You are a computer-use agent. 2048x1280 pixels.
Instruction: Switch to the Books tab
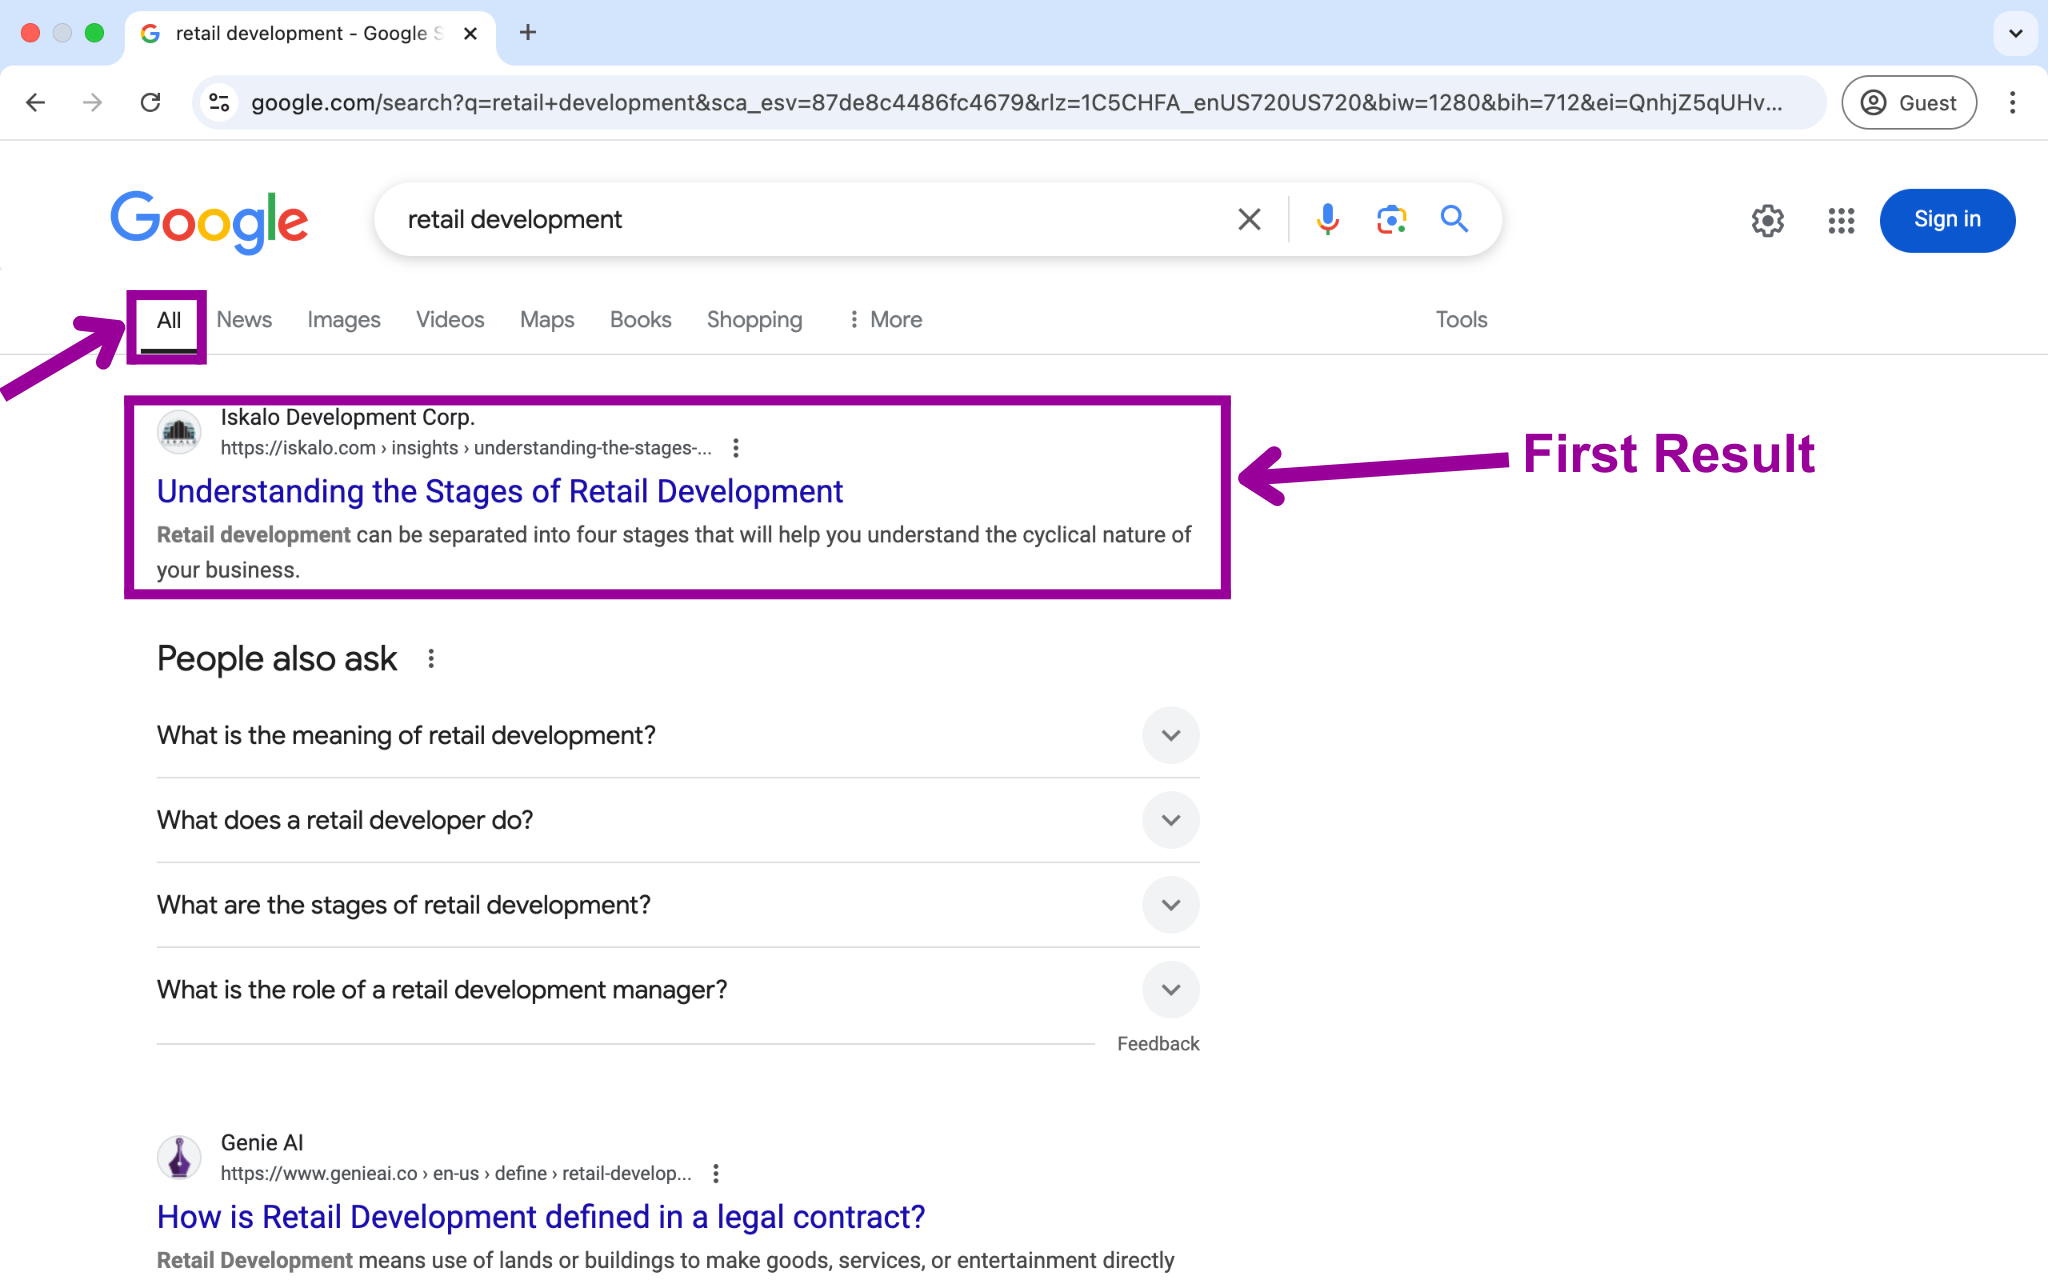point(641,320)
